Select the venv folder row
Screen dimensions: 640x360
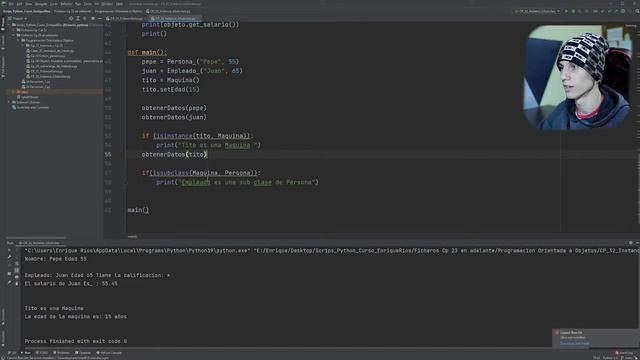[x=53, y=92]
